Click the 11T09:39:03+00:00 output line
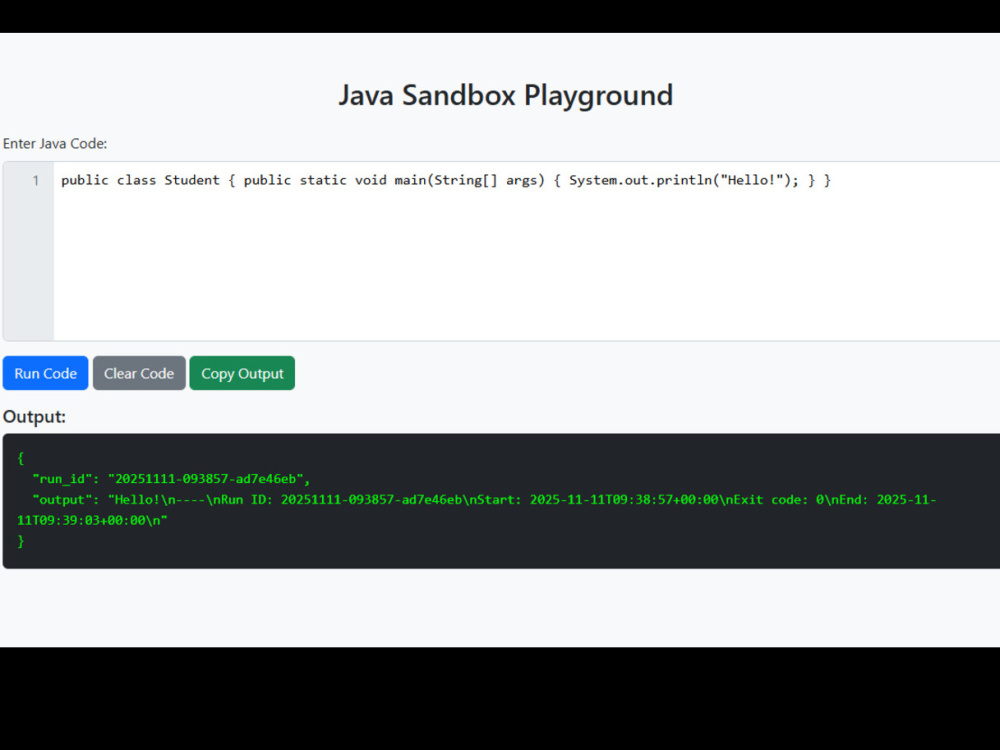1000x750 pixels. pyautogui.click(x=92, y=520)
